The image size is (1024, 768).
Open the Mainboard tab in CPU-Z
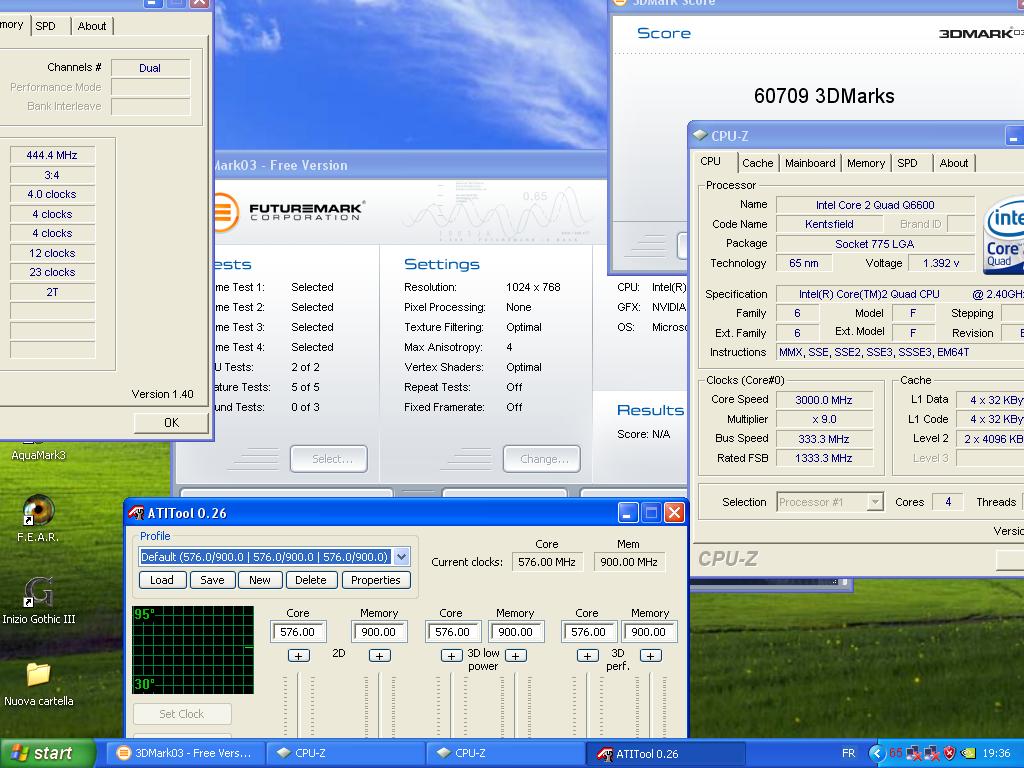[x=810, y=163]
